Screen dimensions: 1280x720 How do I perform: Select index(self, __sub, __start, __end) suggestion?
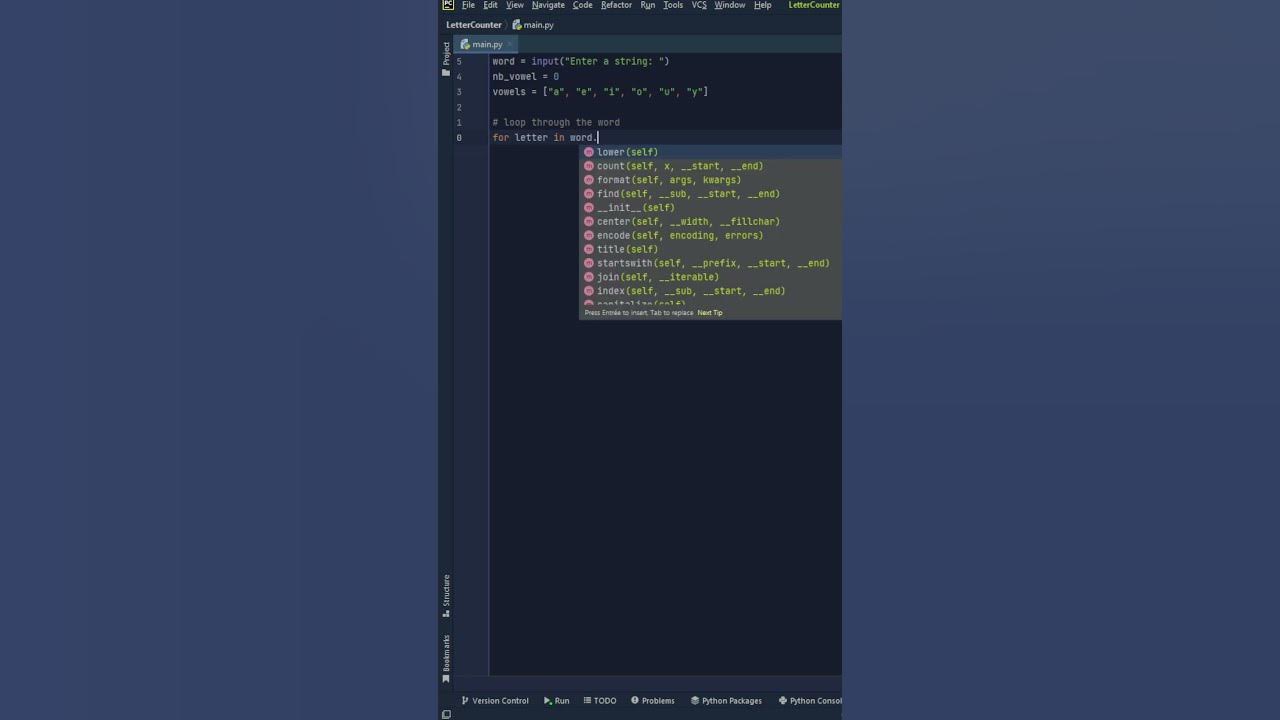(x=711, y=291)
